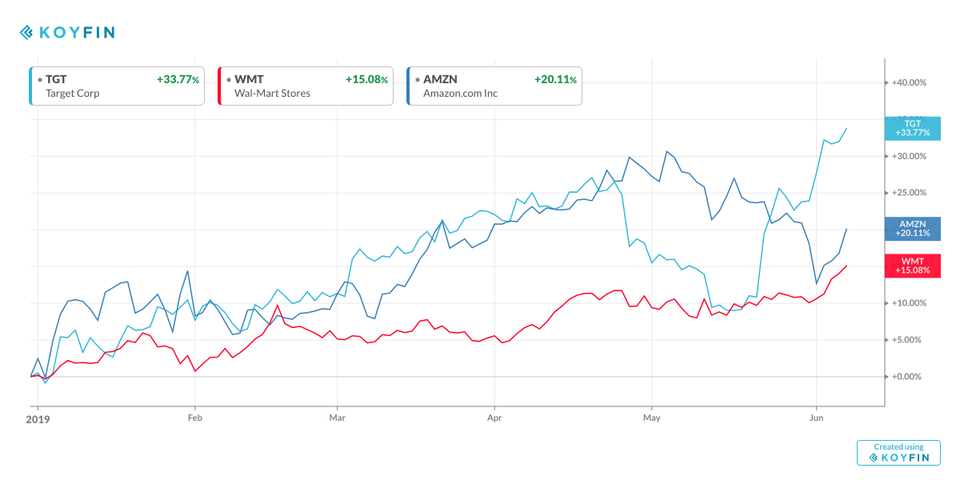Click the TGT +33.77% price axis tag
The image size is (960, 480).
(912, 128)
